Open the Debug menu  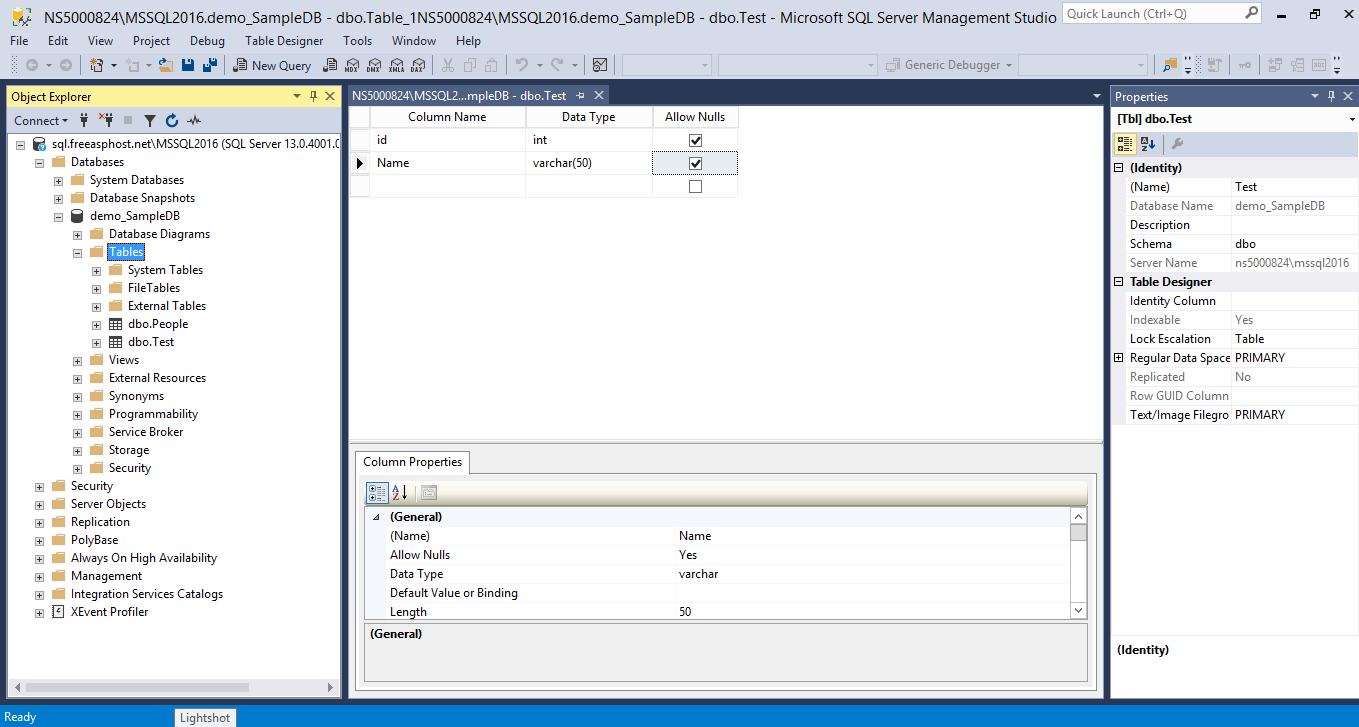point(207,41)
